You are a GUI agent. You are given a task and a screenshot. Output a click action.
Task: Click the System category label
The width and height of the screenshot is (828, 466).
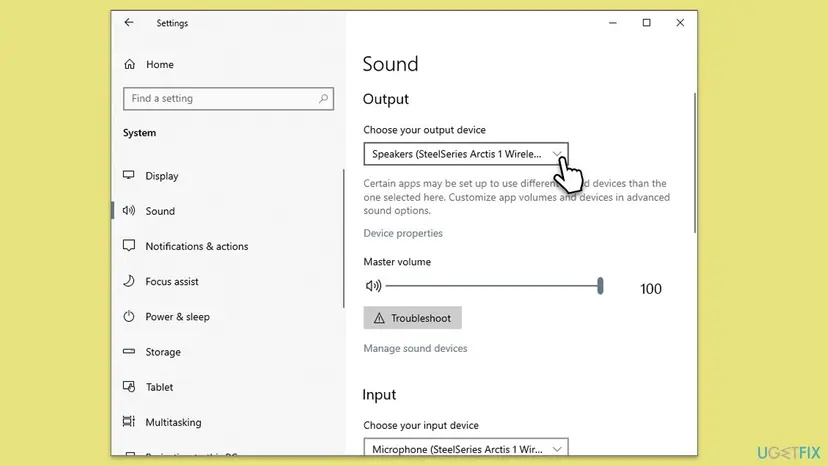pos(139,133)
